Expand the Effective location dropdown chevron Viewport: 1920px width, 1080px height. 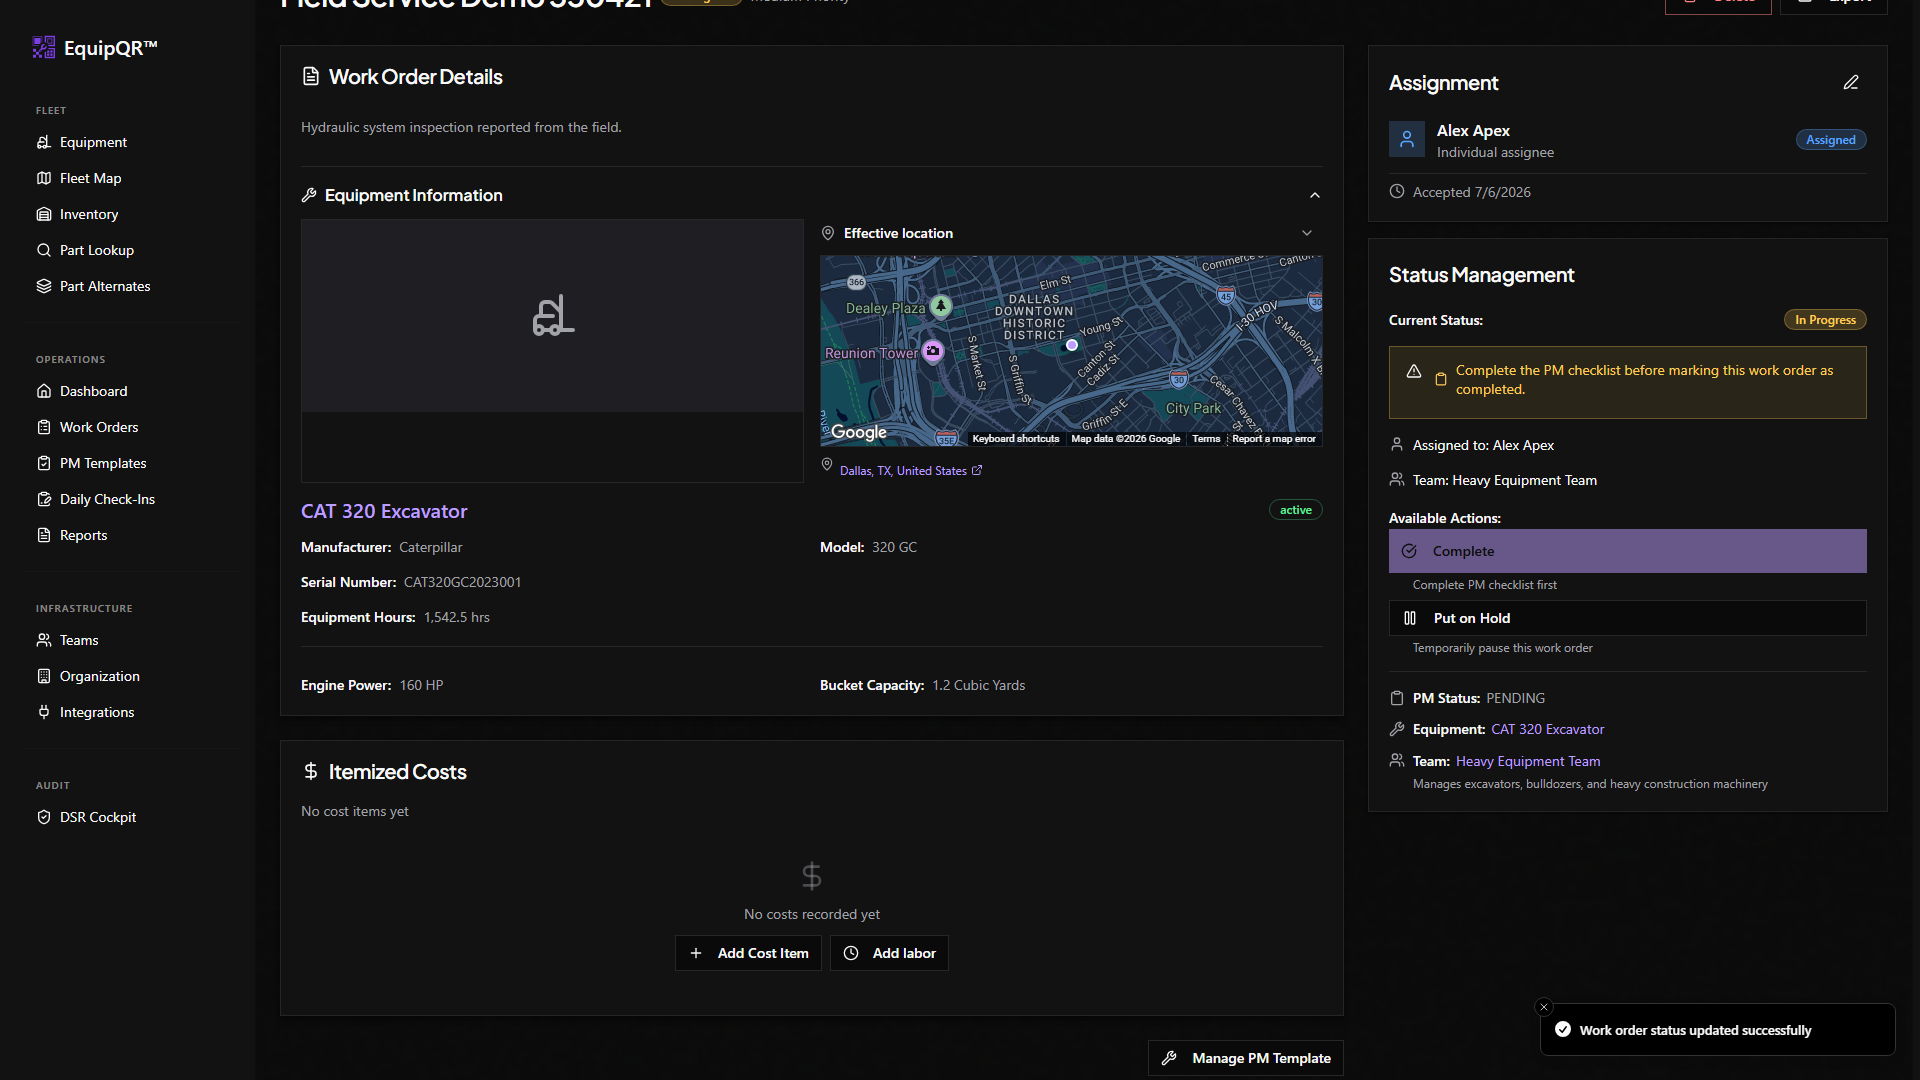1307,233
